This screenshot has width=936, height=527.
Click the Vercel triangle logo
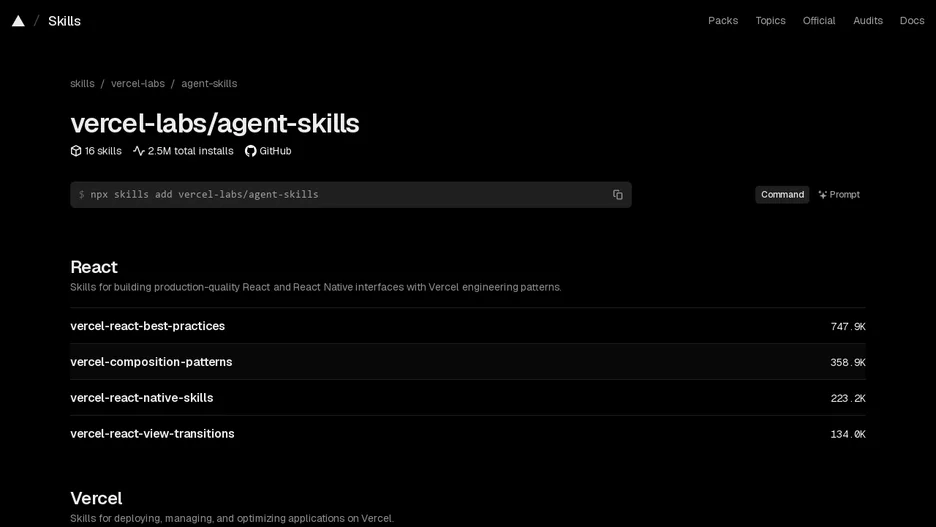(x=19, y=21)
